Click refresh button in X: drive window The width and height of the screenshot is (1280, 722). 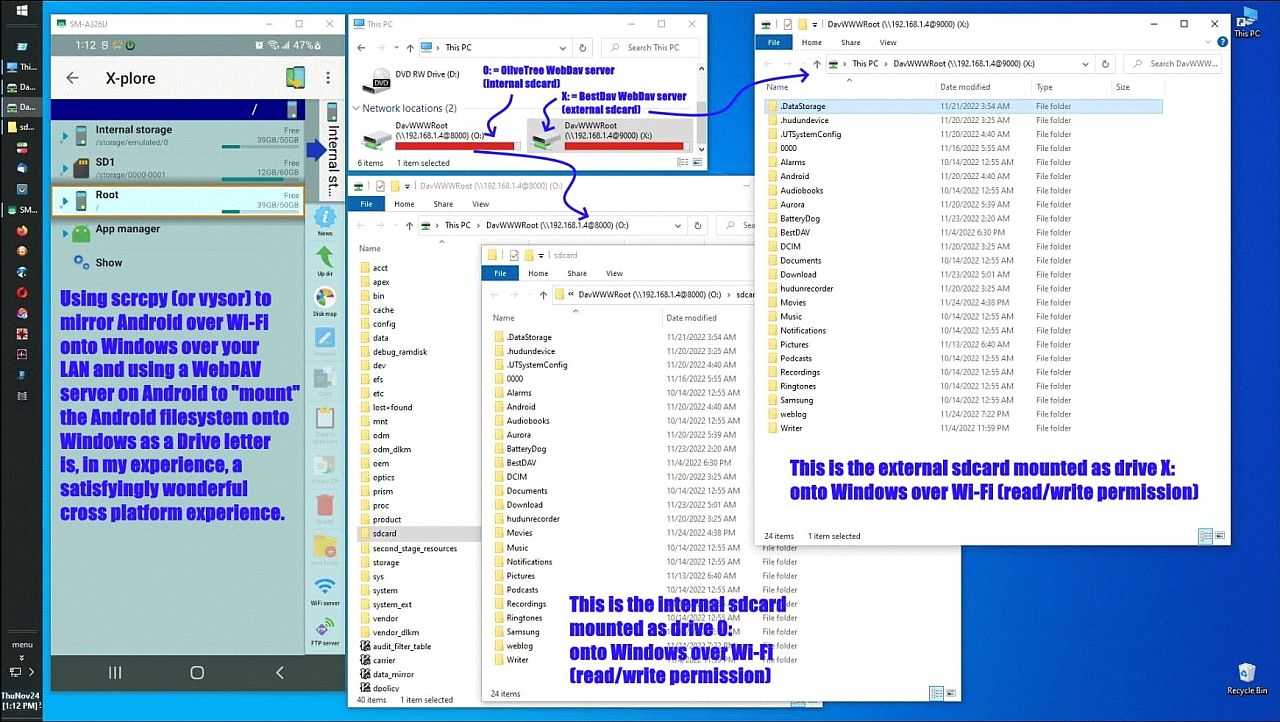1105,63
